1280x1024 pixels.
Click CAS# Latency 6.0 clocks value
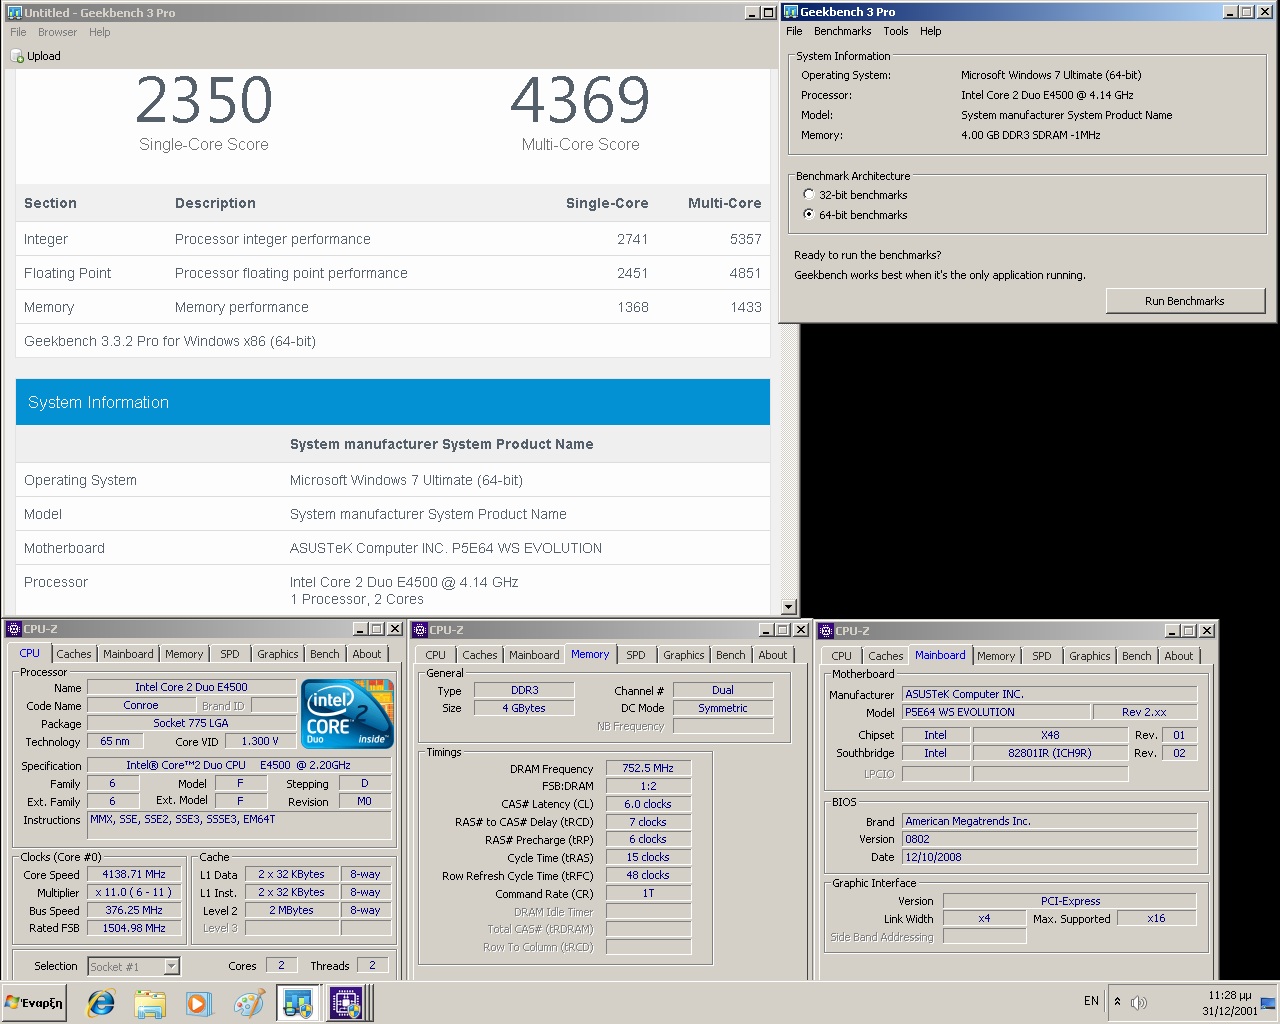coord(648,804)
